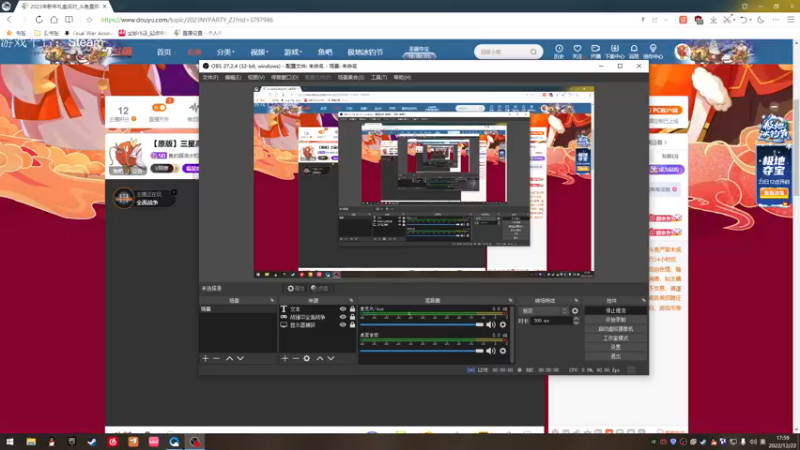The width and height of the screenshot is (800, 450).
Task: Click Start Virtual Camera in OBS controls
Action: coord(615,329)
